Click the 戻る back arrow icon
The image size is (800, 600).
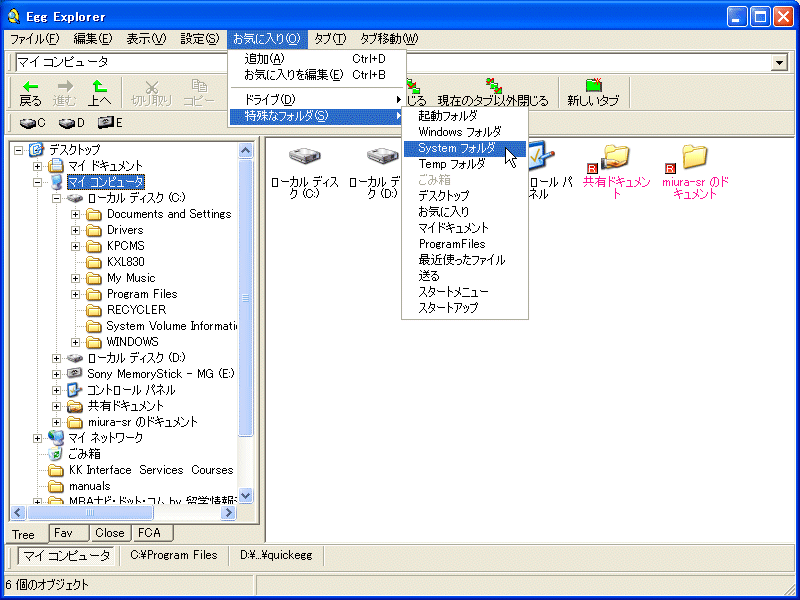tap(30, 86)
